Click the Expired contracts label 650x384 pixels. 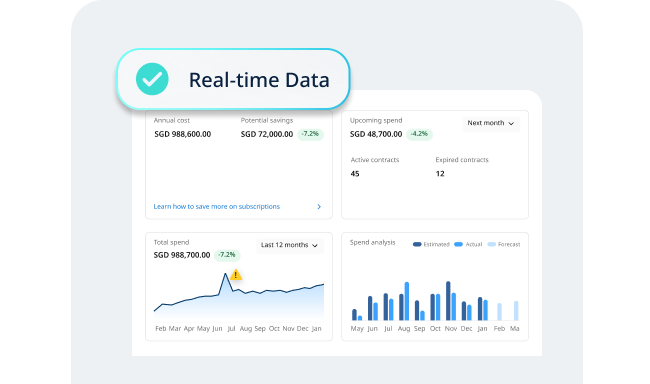pyautogui.click(x=462, y=160)
